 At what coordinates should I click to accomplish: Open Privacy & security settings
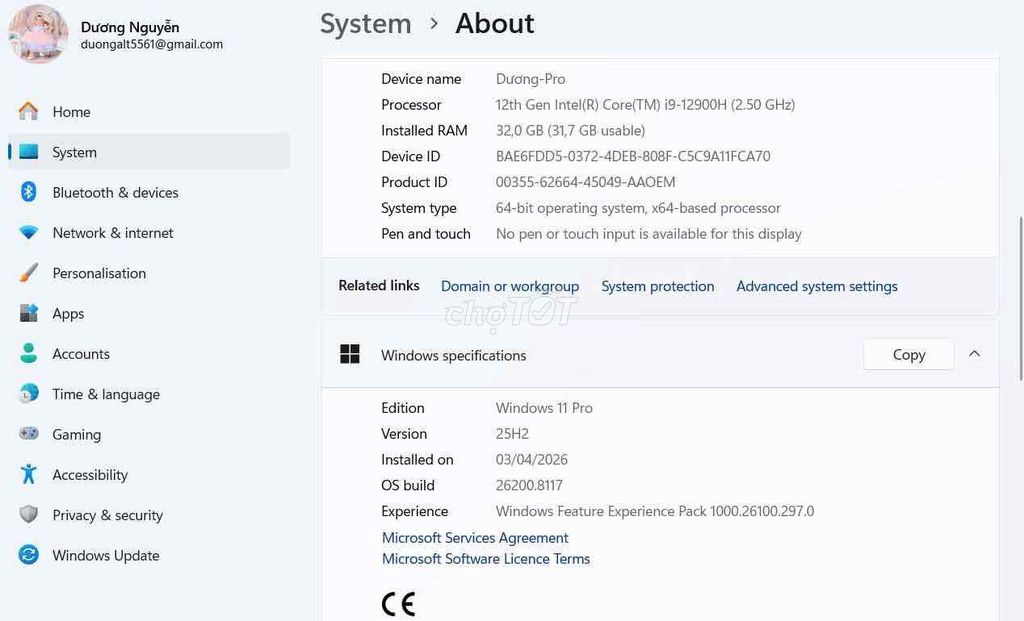(x=107, y=515)
